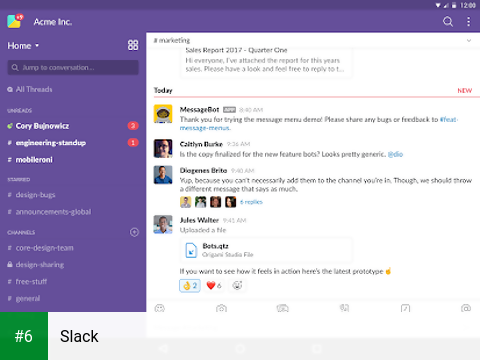Image resolution: width=480 pixels, height=360 pixels.
Task: View Diogenes Brito's avatar
Action: coord(163,175)
